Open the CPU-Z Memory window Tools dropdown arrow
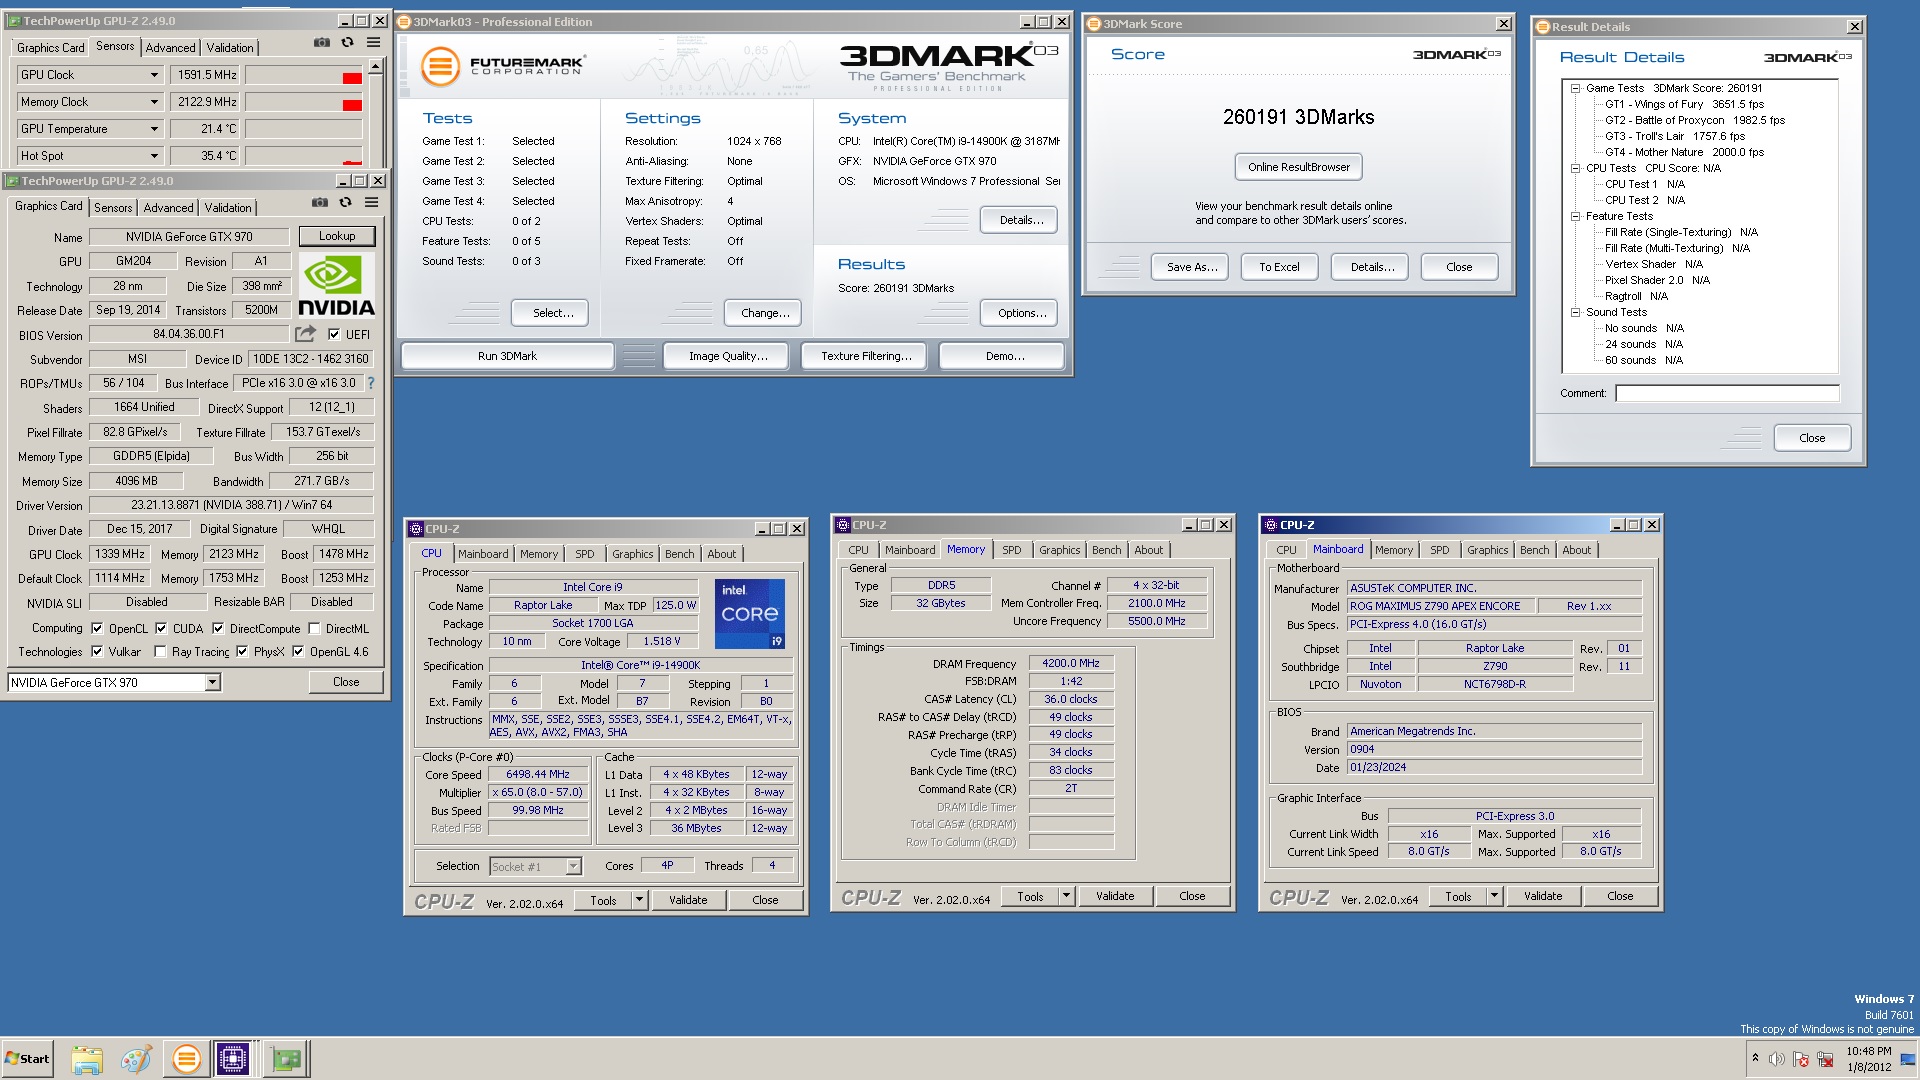 tap(1066, 896)
